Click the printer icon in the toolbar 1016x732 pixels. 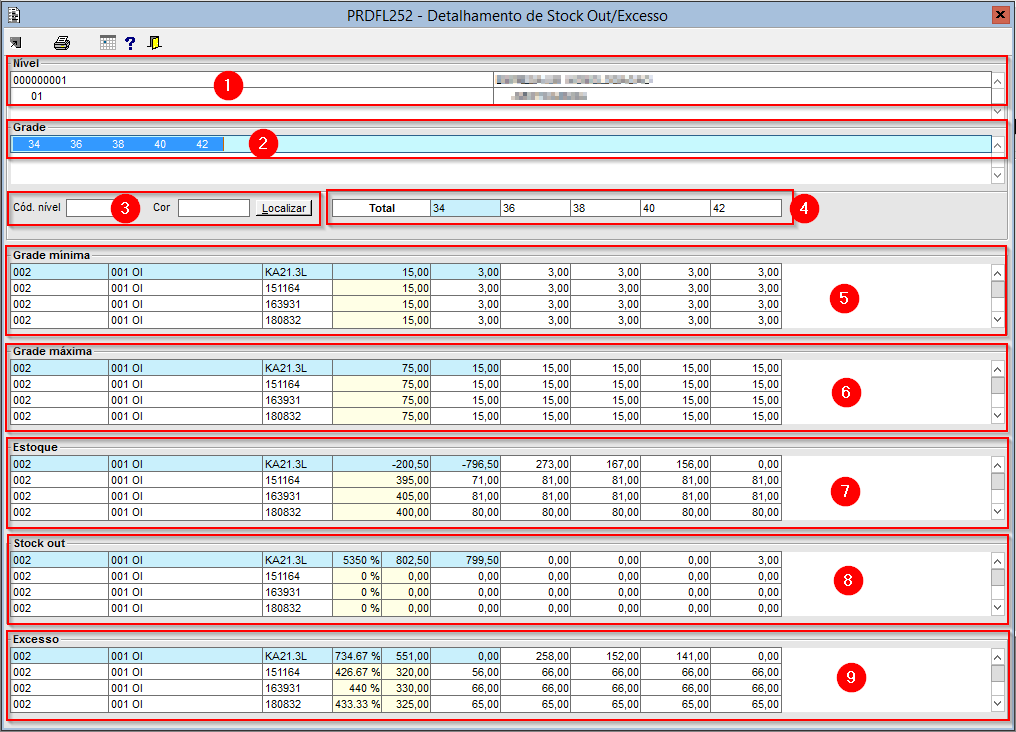point(62,43)
